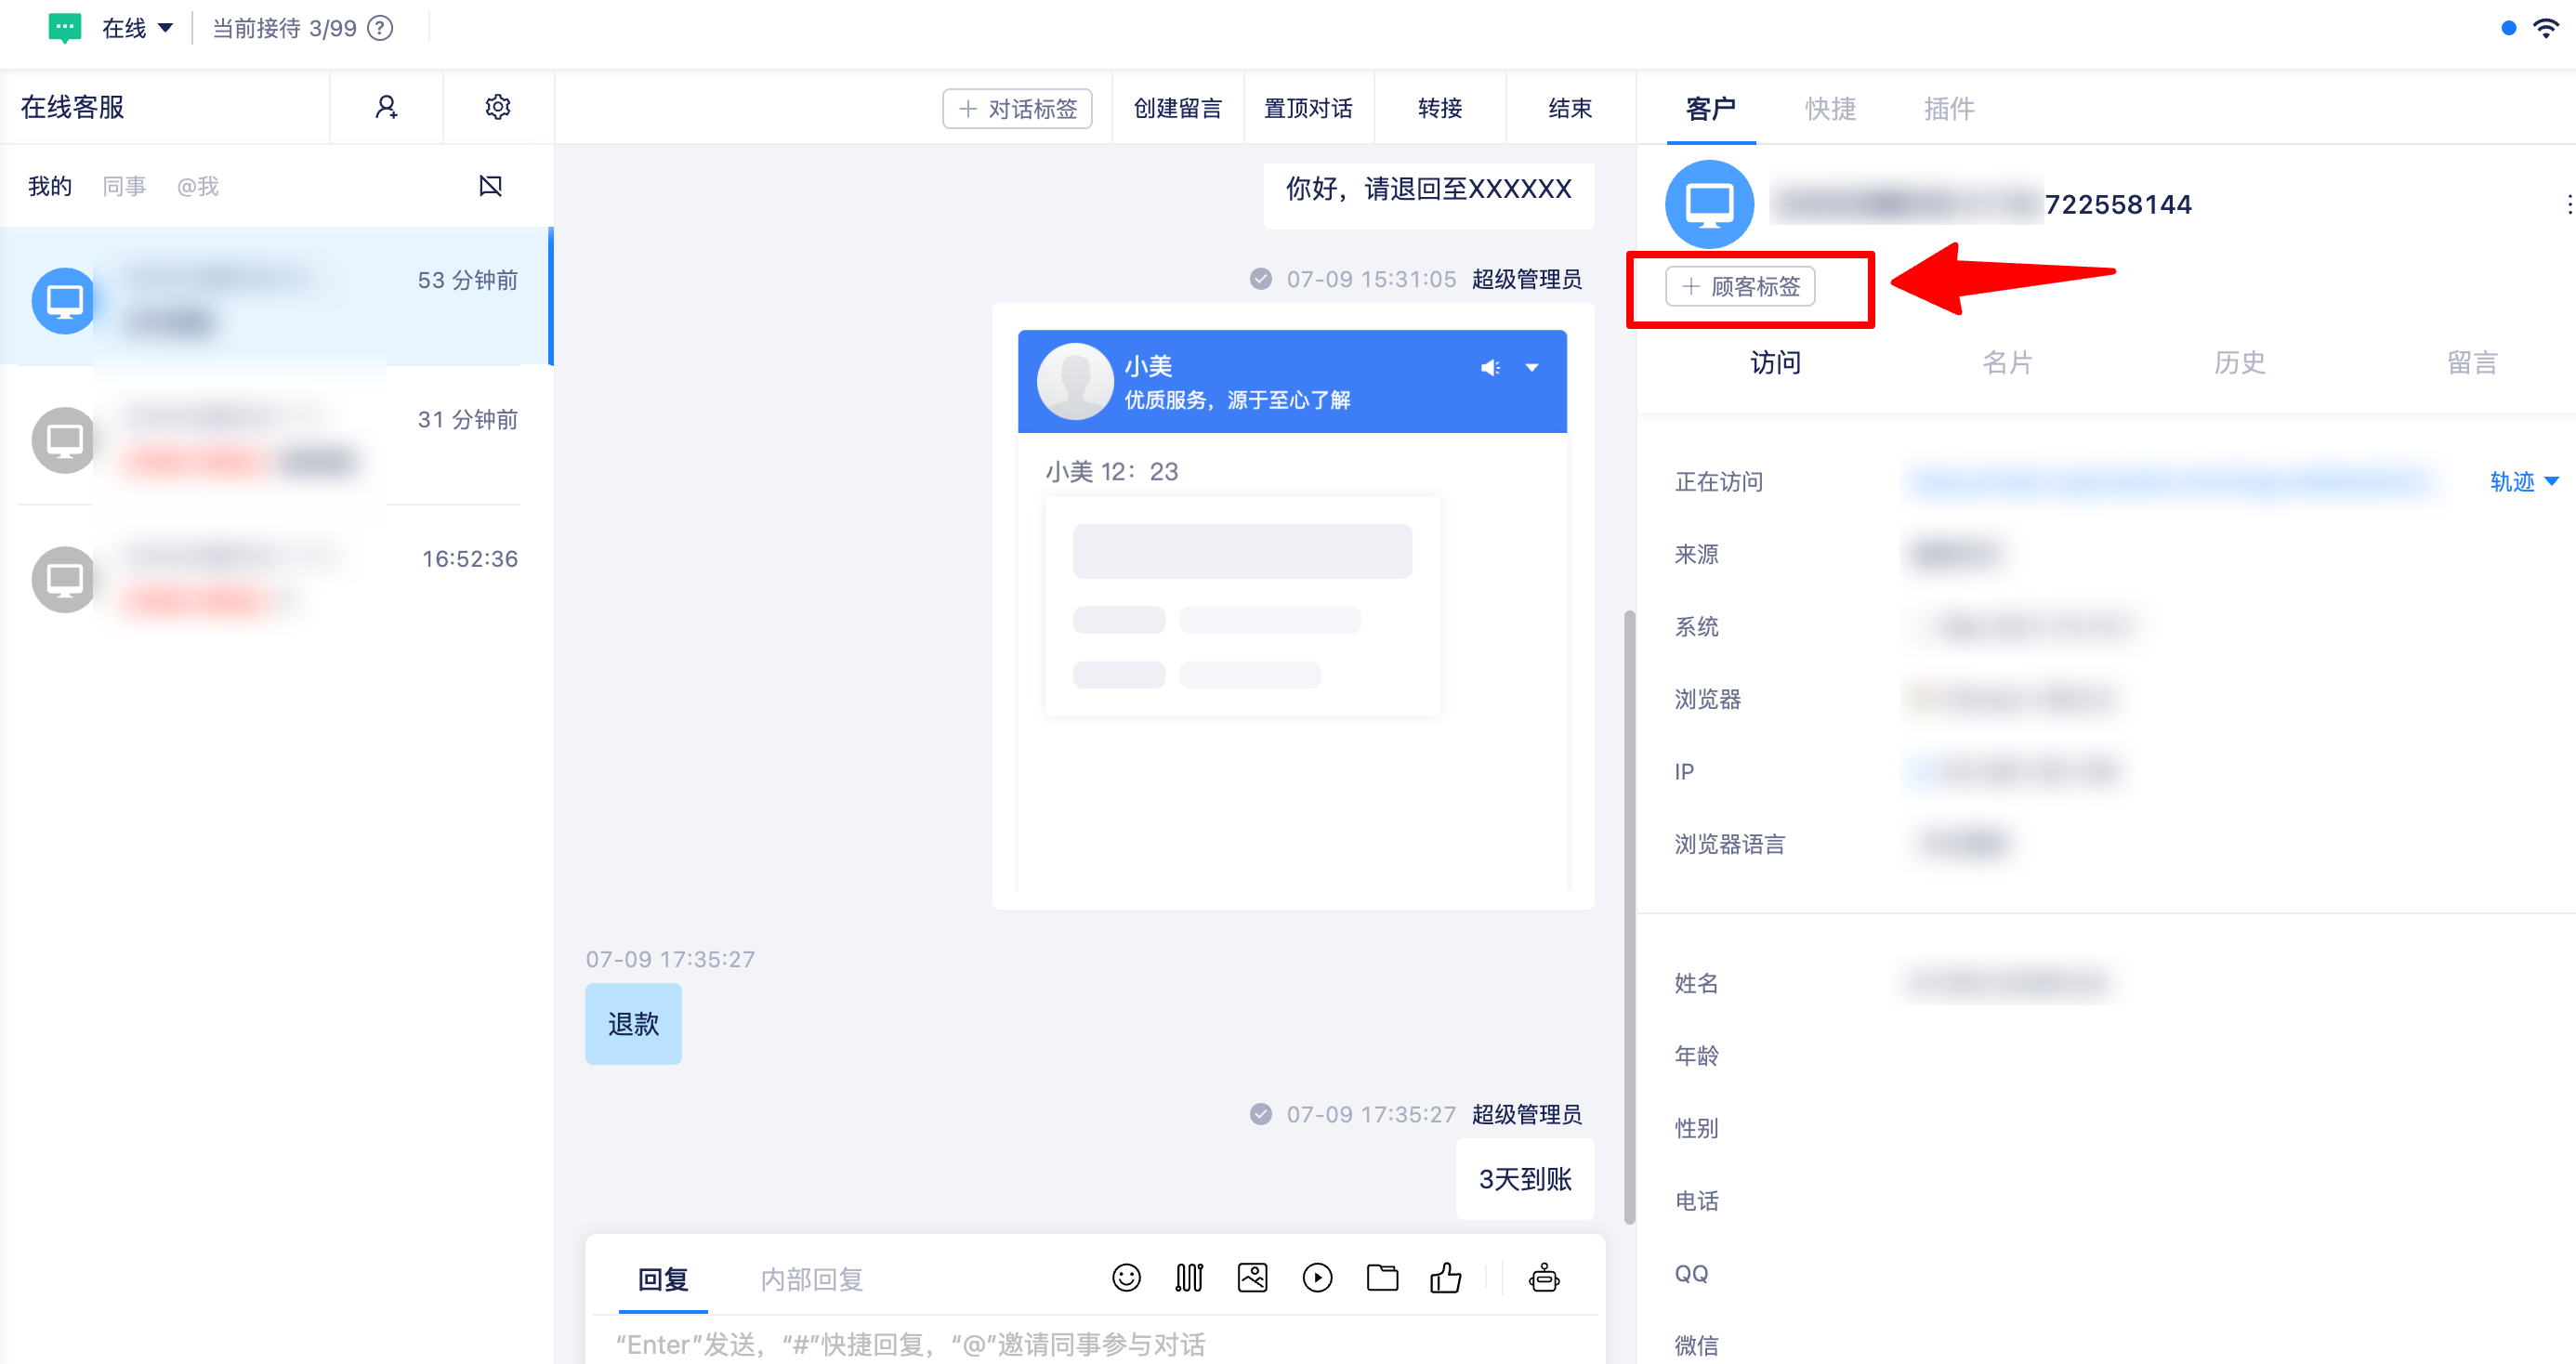Image resolution: width=2576 pixels, height=1364 pixels.
Task: Click sent checkmark icon at 15:31:05
Action: (1260, 279)
